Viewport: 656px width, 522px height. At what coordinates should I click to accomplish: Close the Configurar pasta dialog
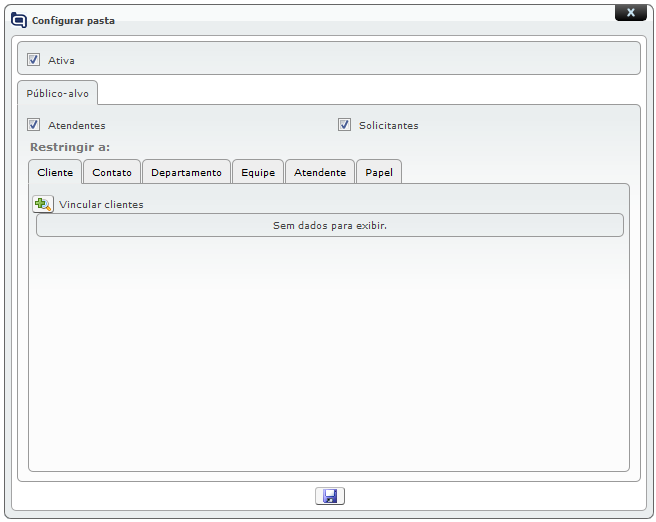(x=630, y=13)
